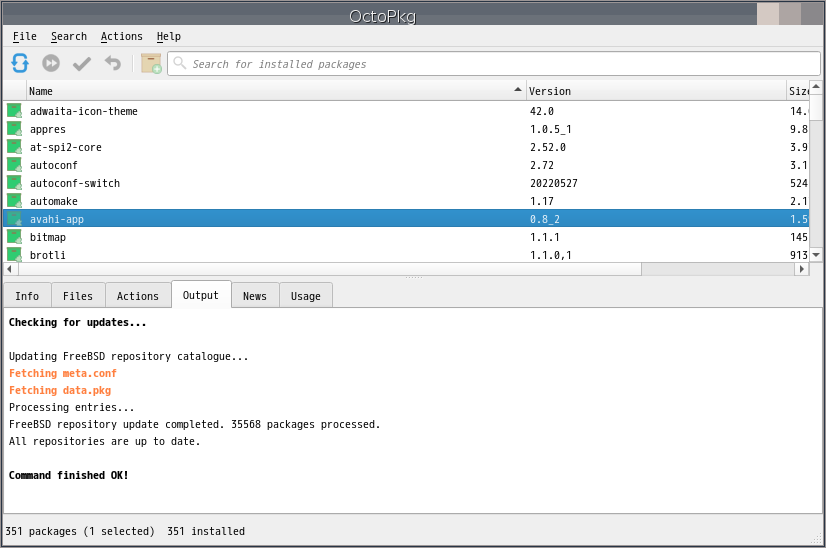The image size is (826, 548).
Task: Click the package icon beside adwaita-icon-theme
Action: tap(14, 111)
